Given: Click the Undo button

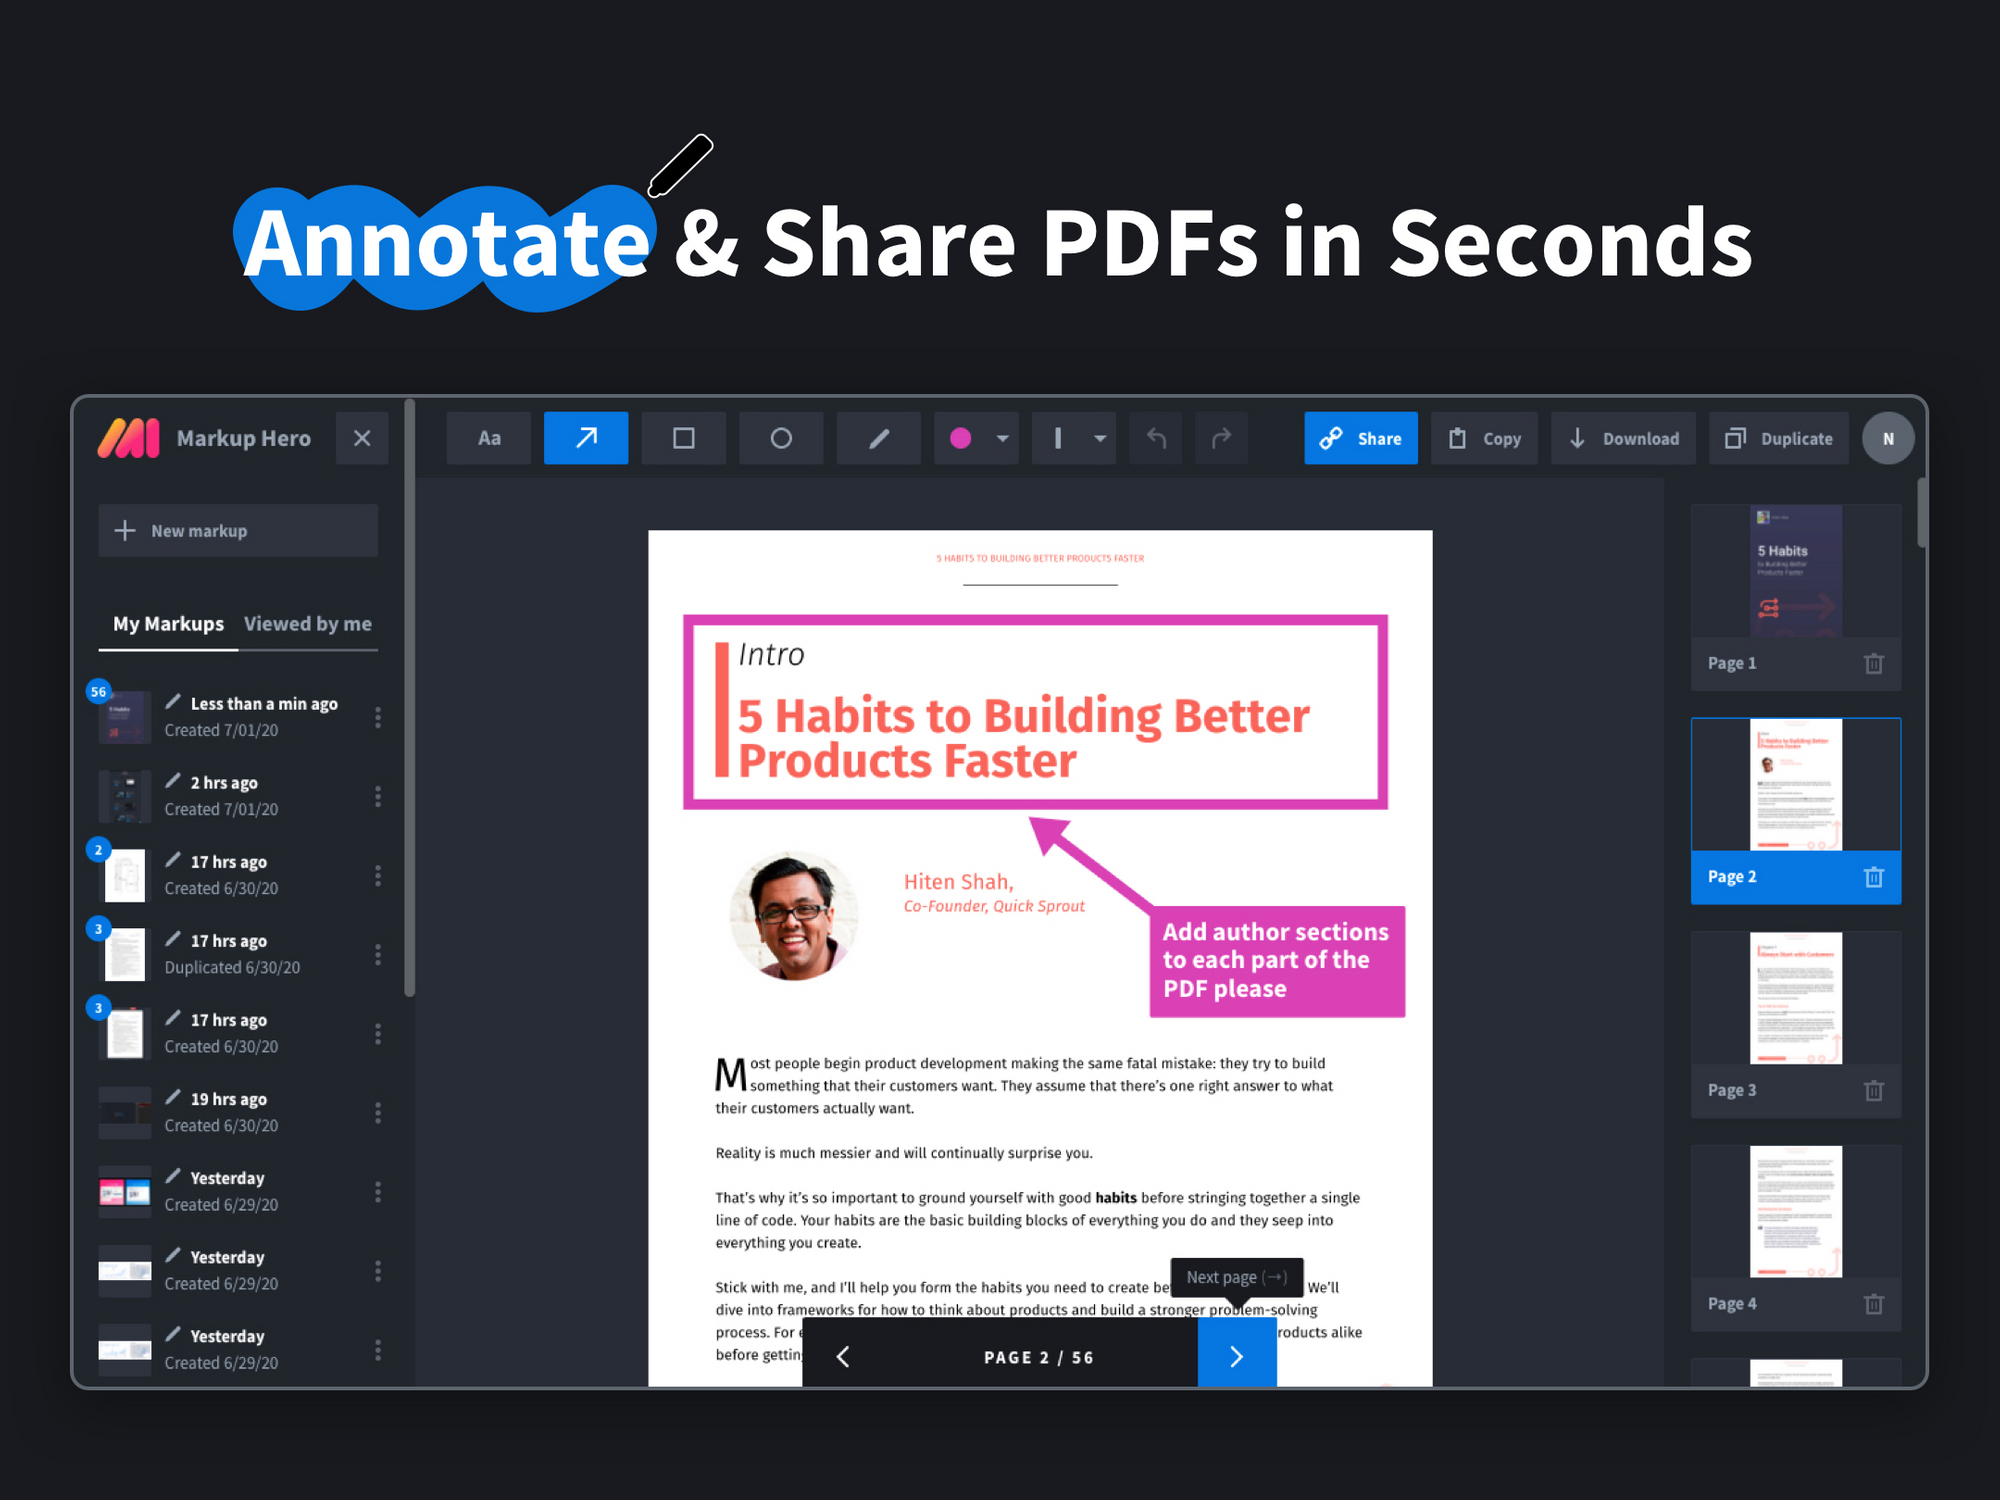Looking at the screenshot, I should [x=1153, y=438].
